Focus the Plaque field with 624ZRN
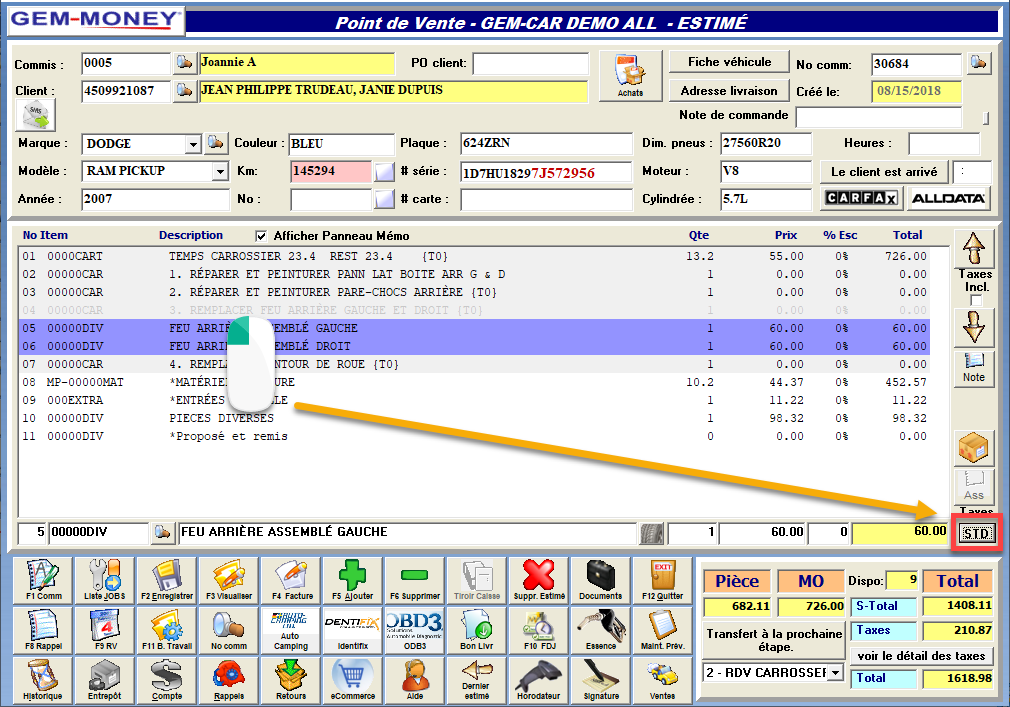The width and height of the screenshot is (1010, 707). tap(546, 144)
